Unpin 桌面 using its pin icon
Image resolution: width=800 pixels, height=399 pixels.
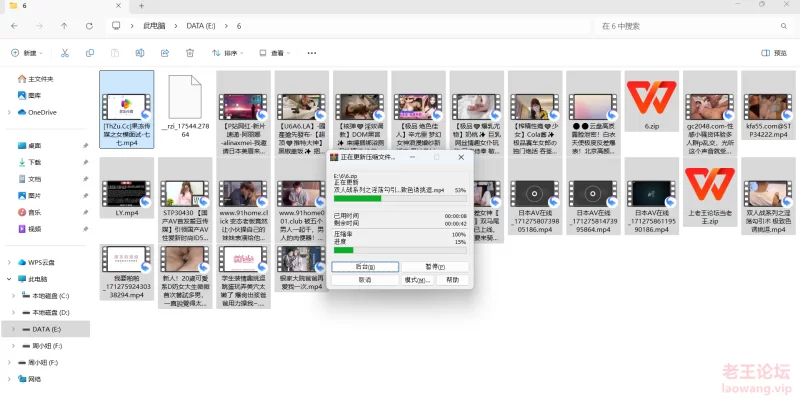coord(85,145)
